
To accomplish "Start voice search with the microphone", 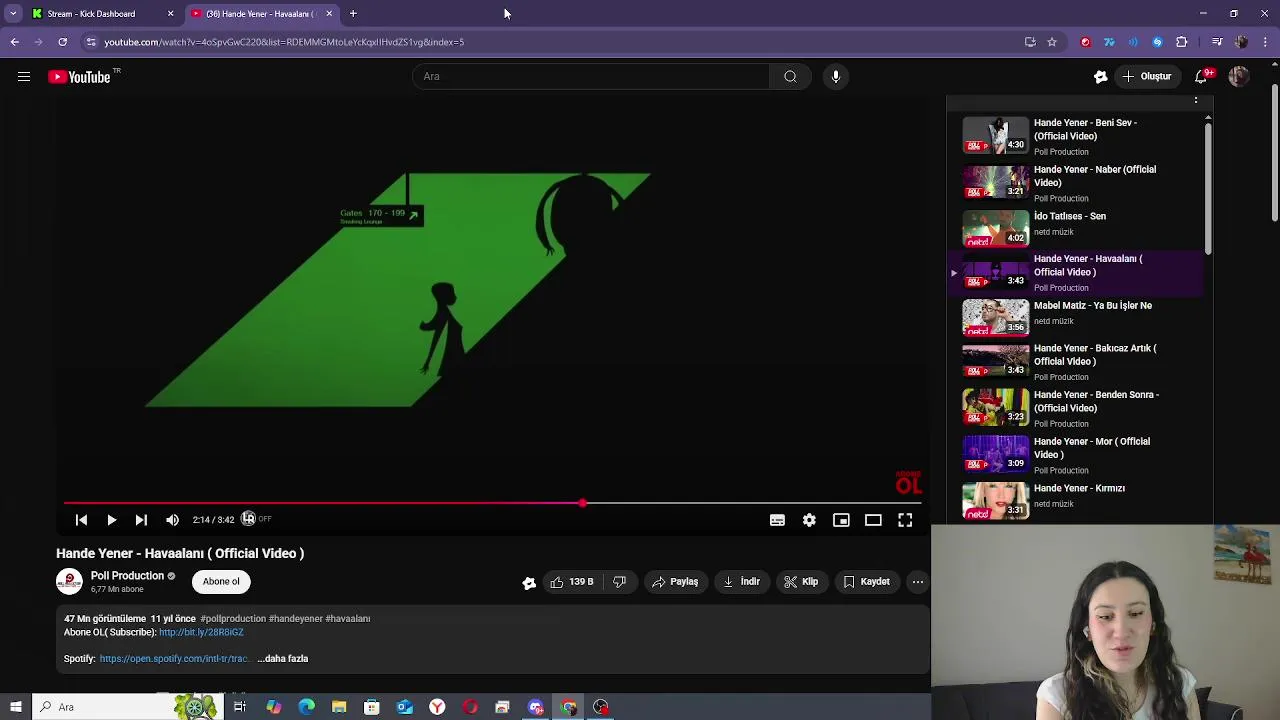I will click(836, 76).
